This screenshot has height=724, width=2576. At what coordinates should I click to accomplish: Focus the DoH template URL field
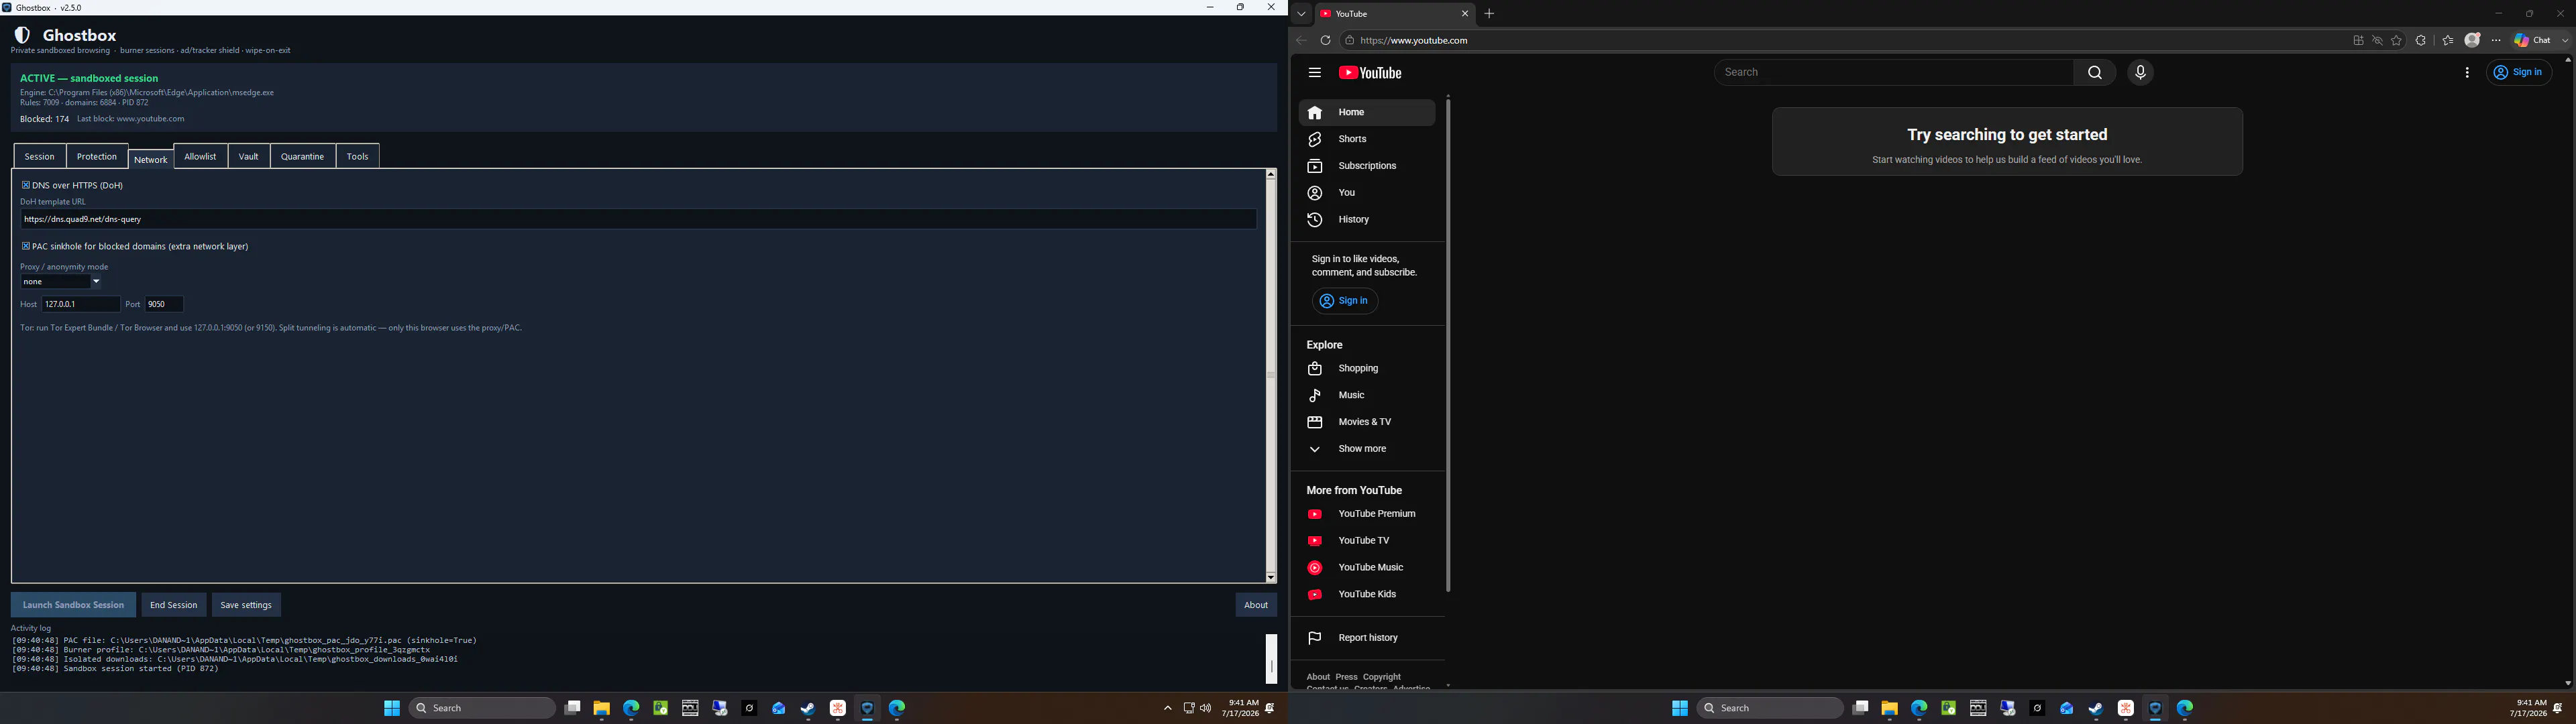pos(638,219)
